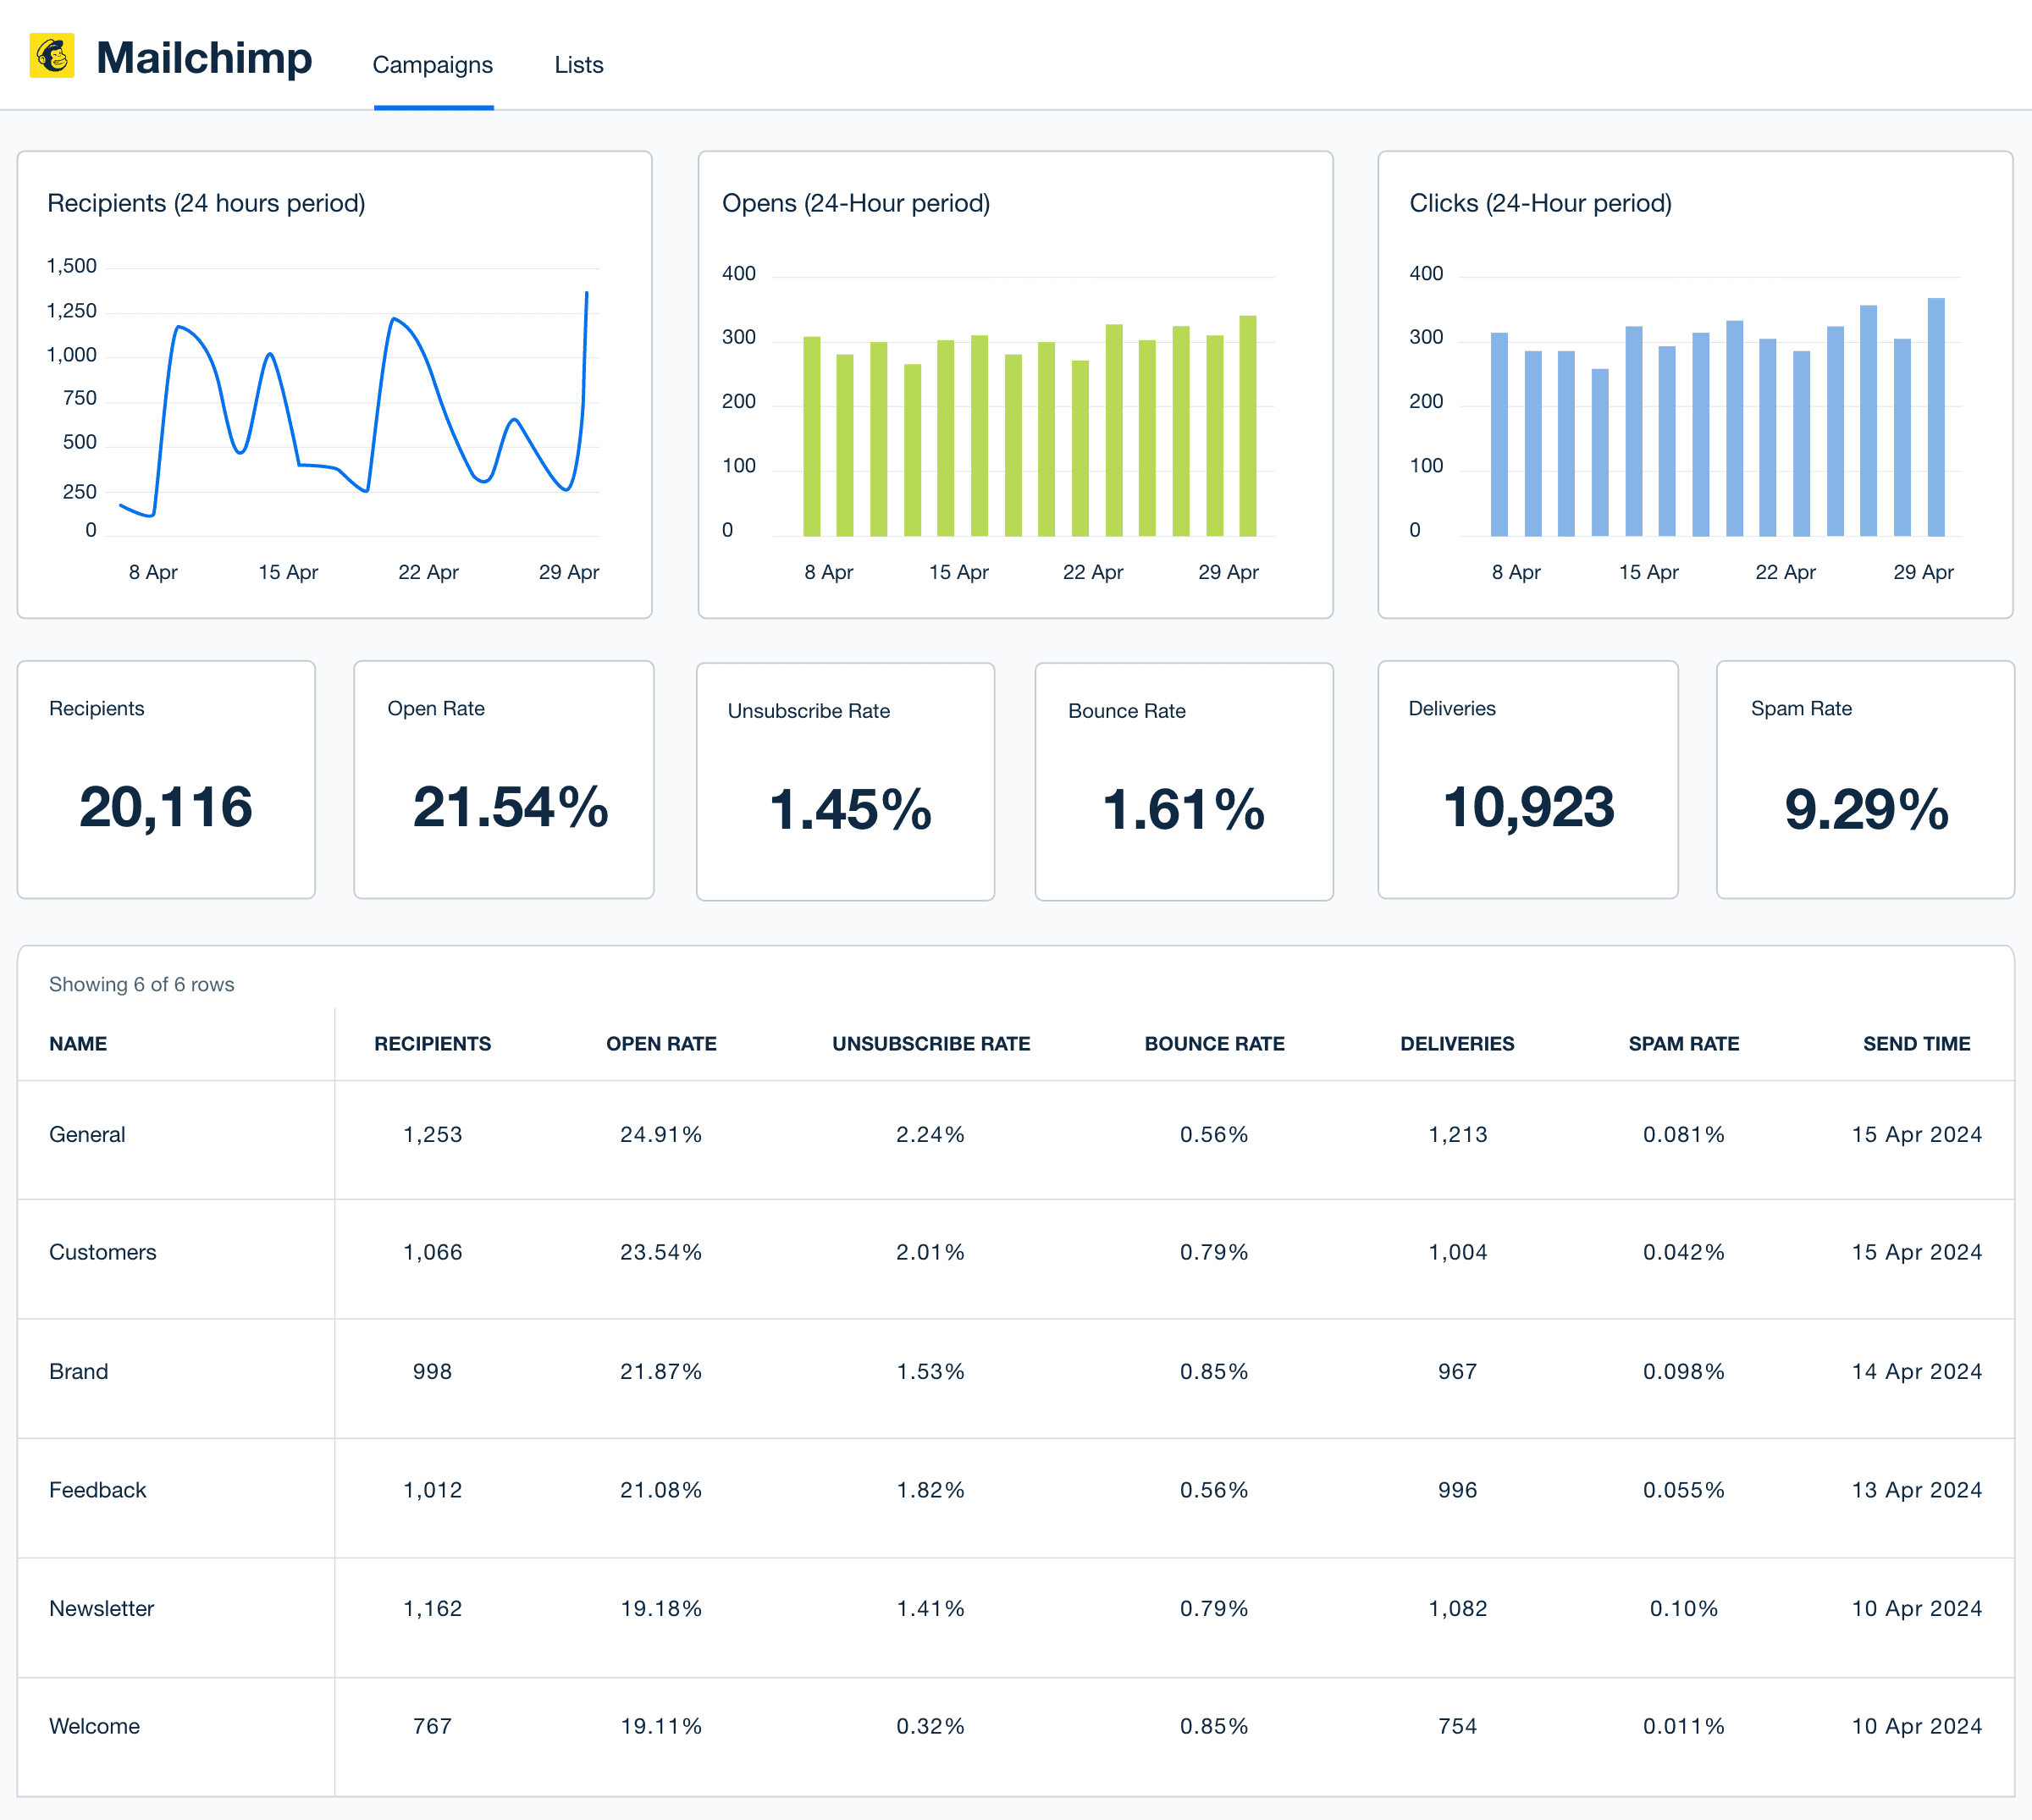Click the Recipients line chart title
The width and height of the screenshot is (2032, 1820).
click(206, 203)
